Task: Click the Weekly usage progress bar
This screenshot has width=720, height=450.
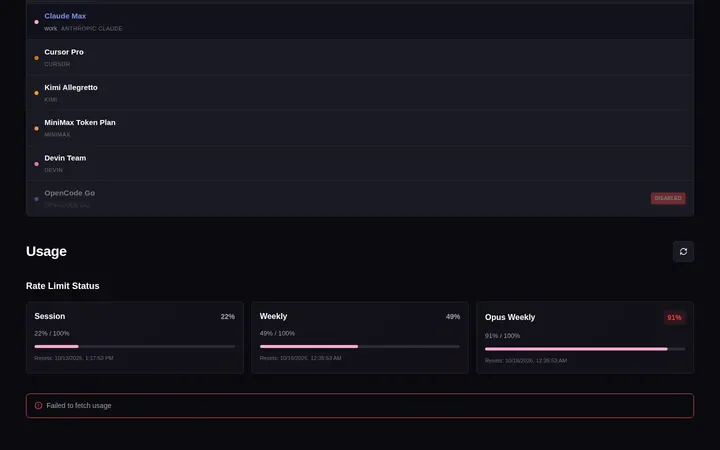Action: [360, 346]
